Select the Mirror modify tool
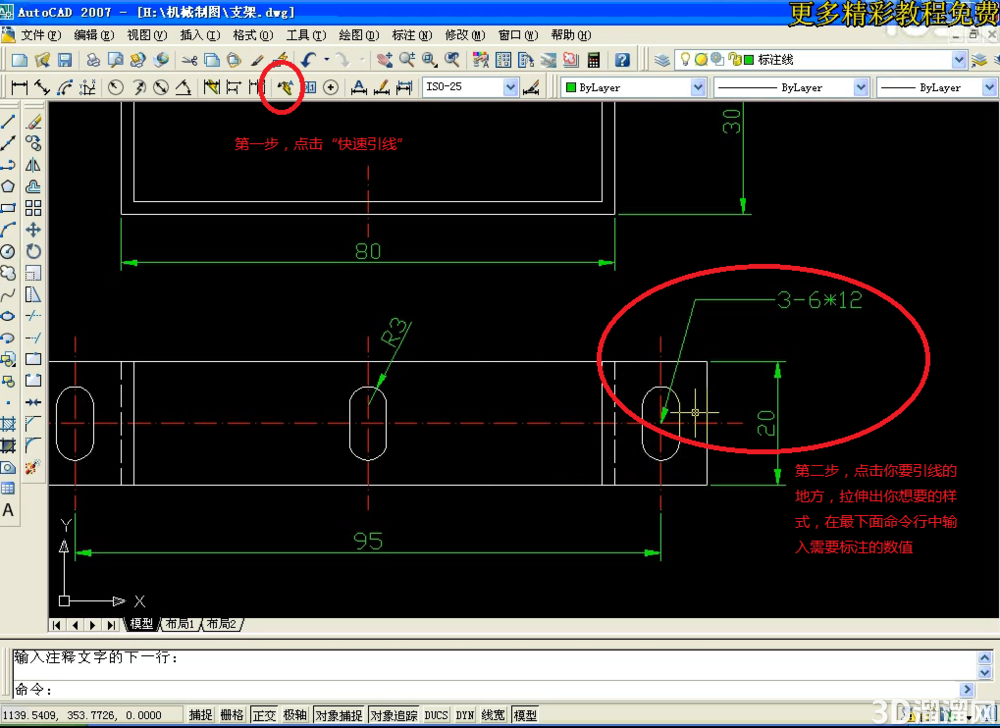Screen dimensions: 1000x728 (x=33, y=164)
